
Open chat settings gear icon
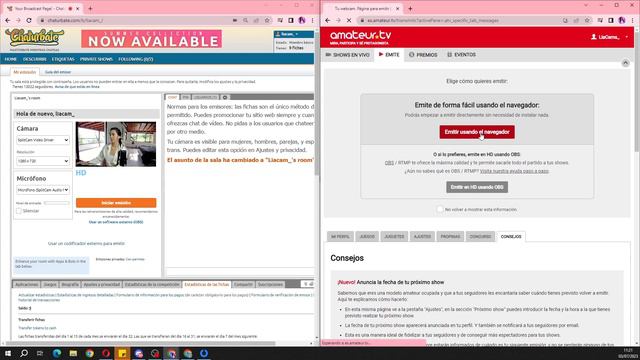click(224, 97)
